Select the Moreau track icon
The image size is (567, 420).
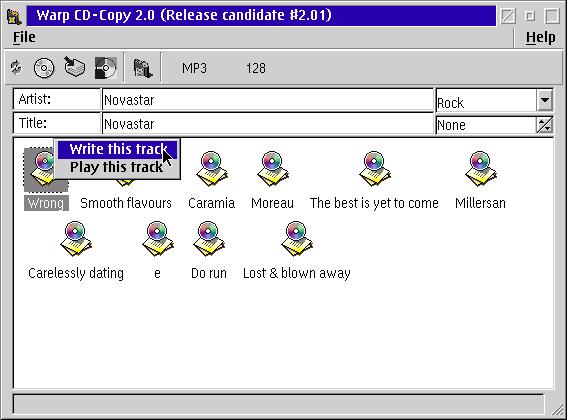point(272,169)
